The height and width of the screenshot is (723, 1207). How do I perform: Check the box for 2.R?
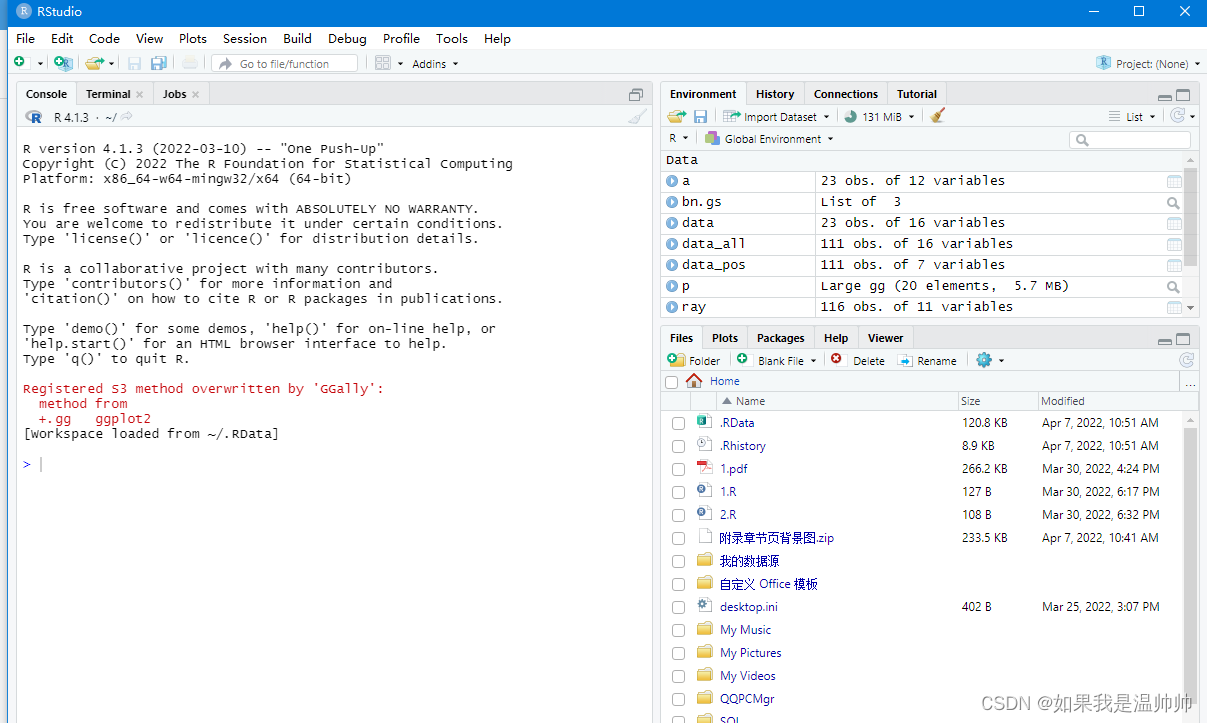pyautogui.click(x=678, y=516)
